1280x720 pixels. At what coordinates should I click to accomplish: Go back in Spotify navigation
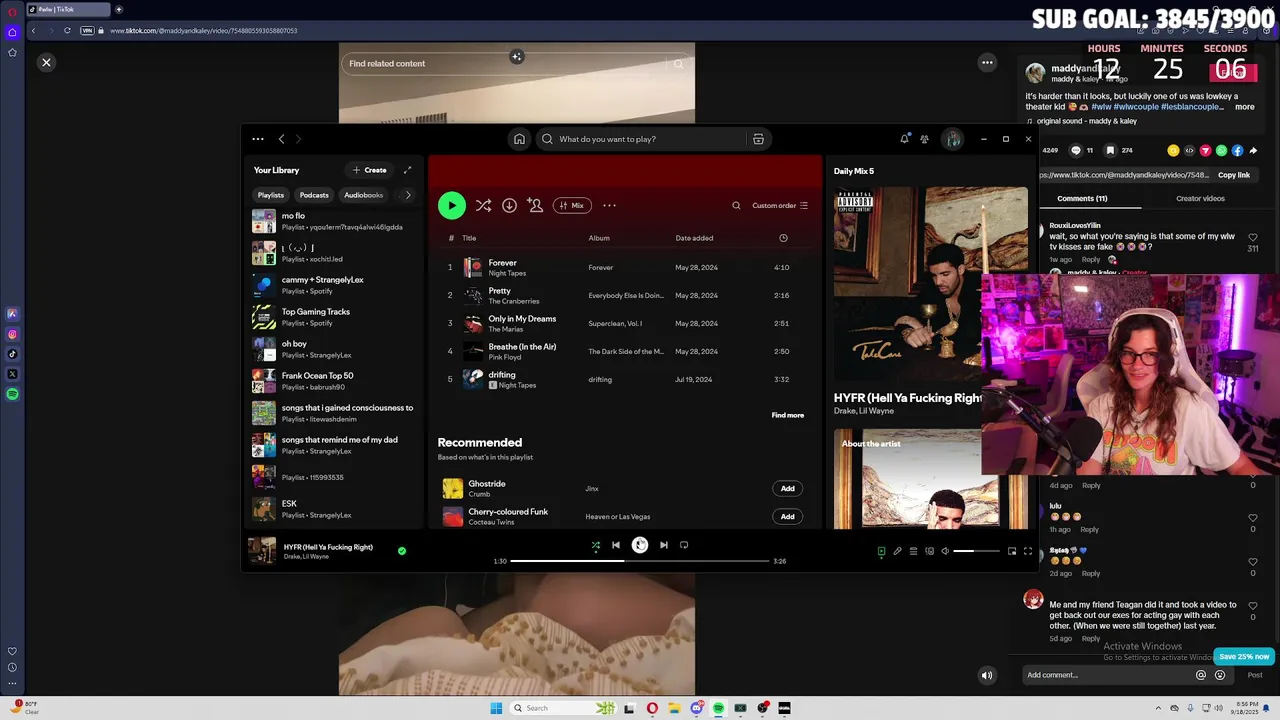281,139
